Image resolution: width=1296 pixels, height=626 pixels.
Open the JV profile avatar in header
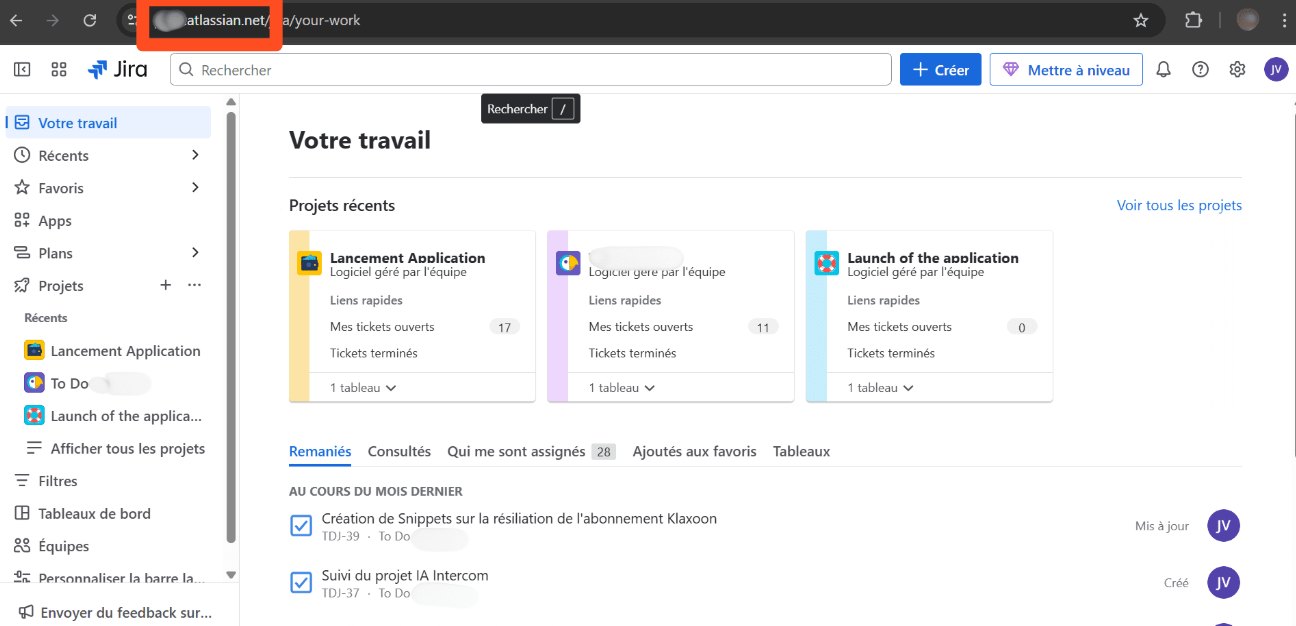coord(1275,70)
